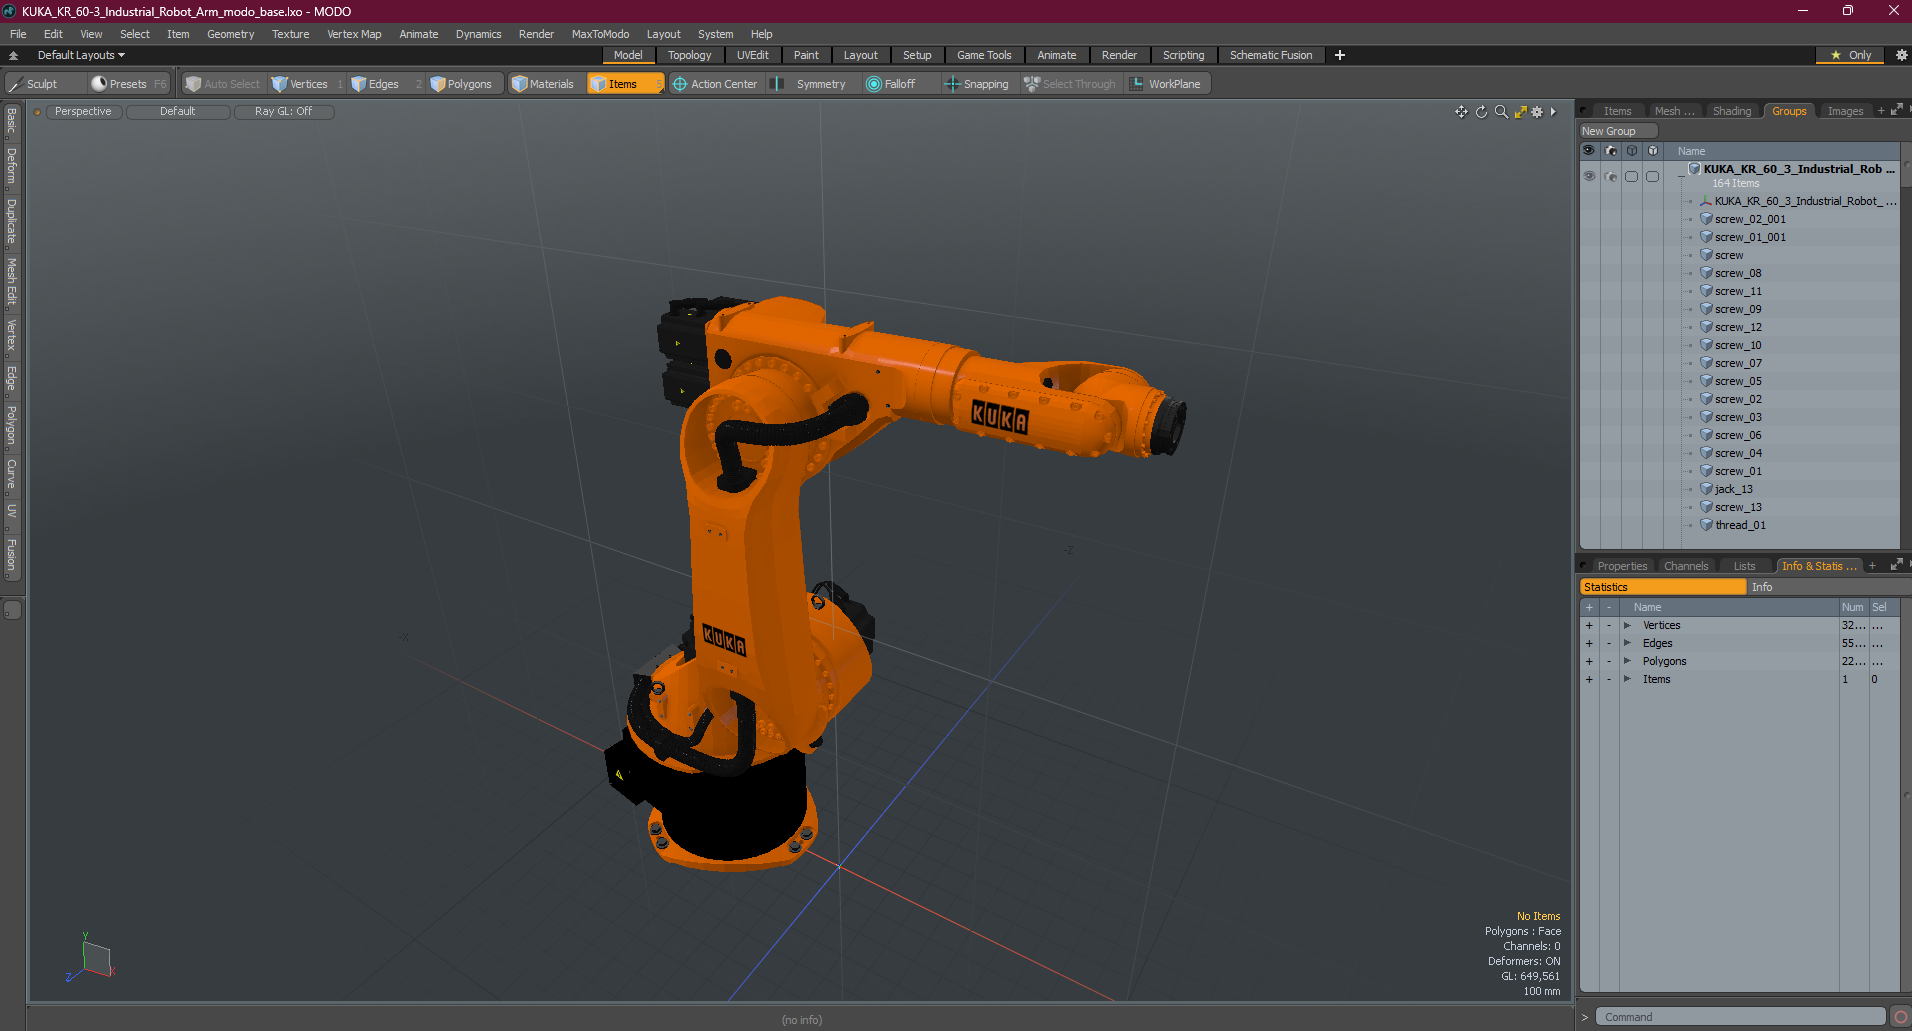Open the viewport settings gear
This screenshot has height=1031, width=1912.
(x=1537, y=112)
